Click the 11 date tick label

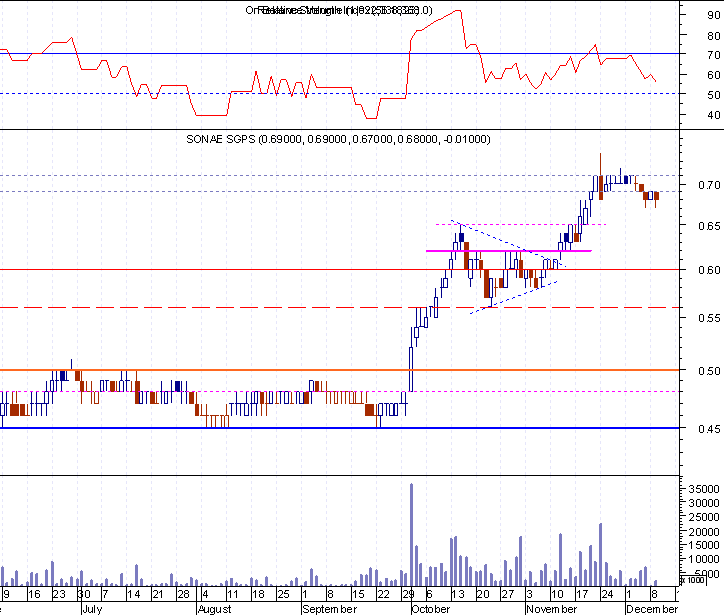pyautogui.click(x=232, y=594)
